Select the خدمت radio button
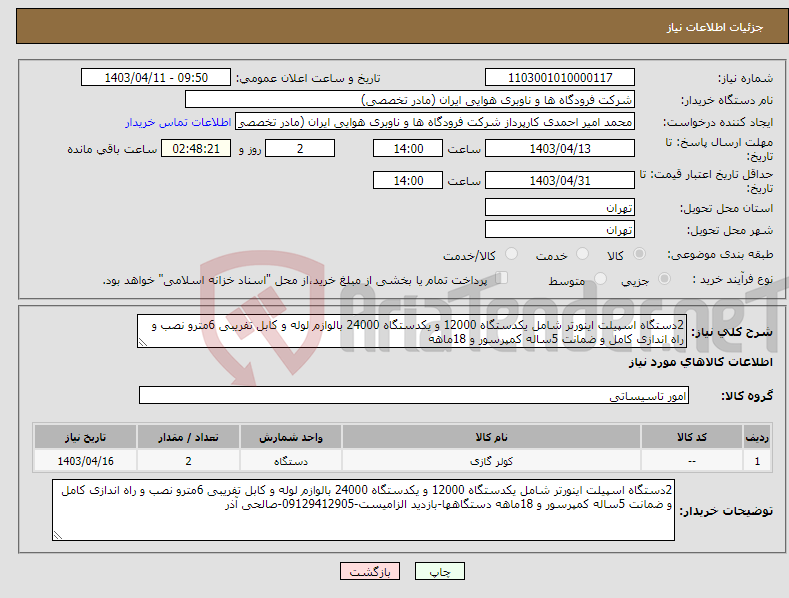The width and height of the screenshot is (789, 598). click(x=582, y=254)
